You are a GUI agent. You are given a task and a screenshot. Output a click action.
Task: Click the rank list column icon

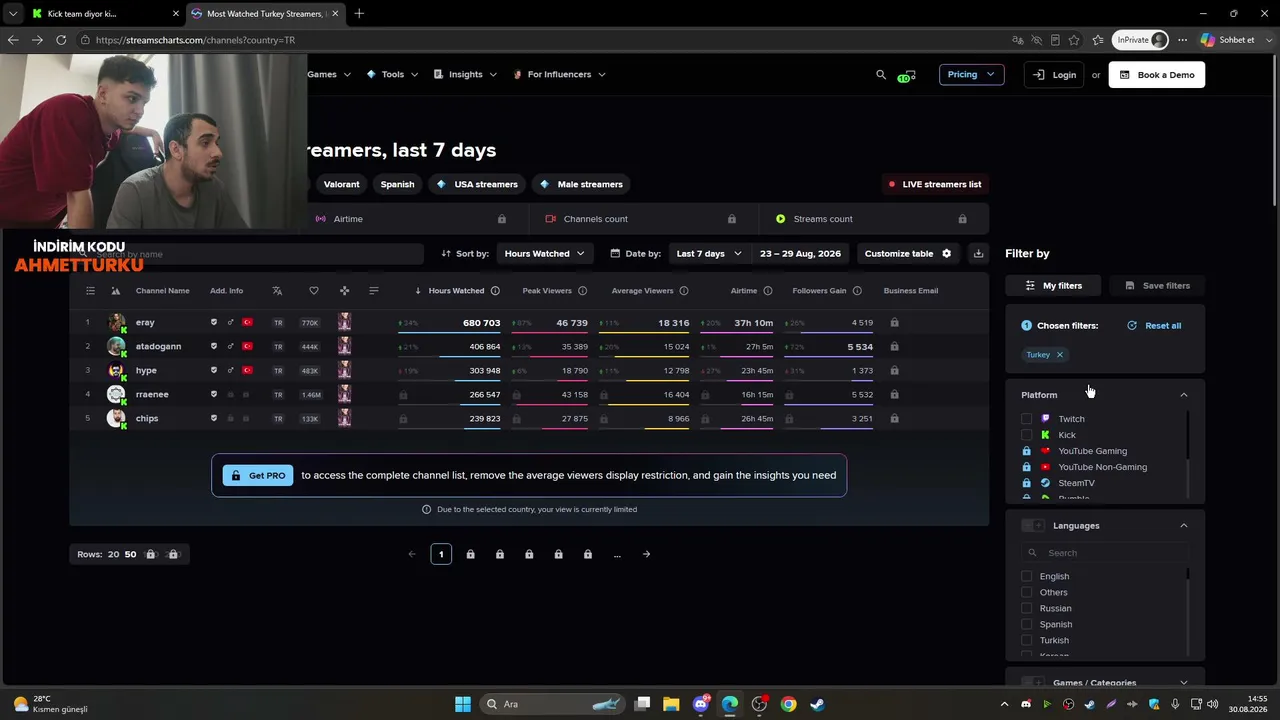tap(90, 291)
